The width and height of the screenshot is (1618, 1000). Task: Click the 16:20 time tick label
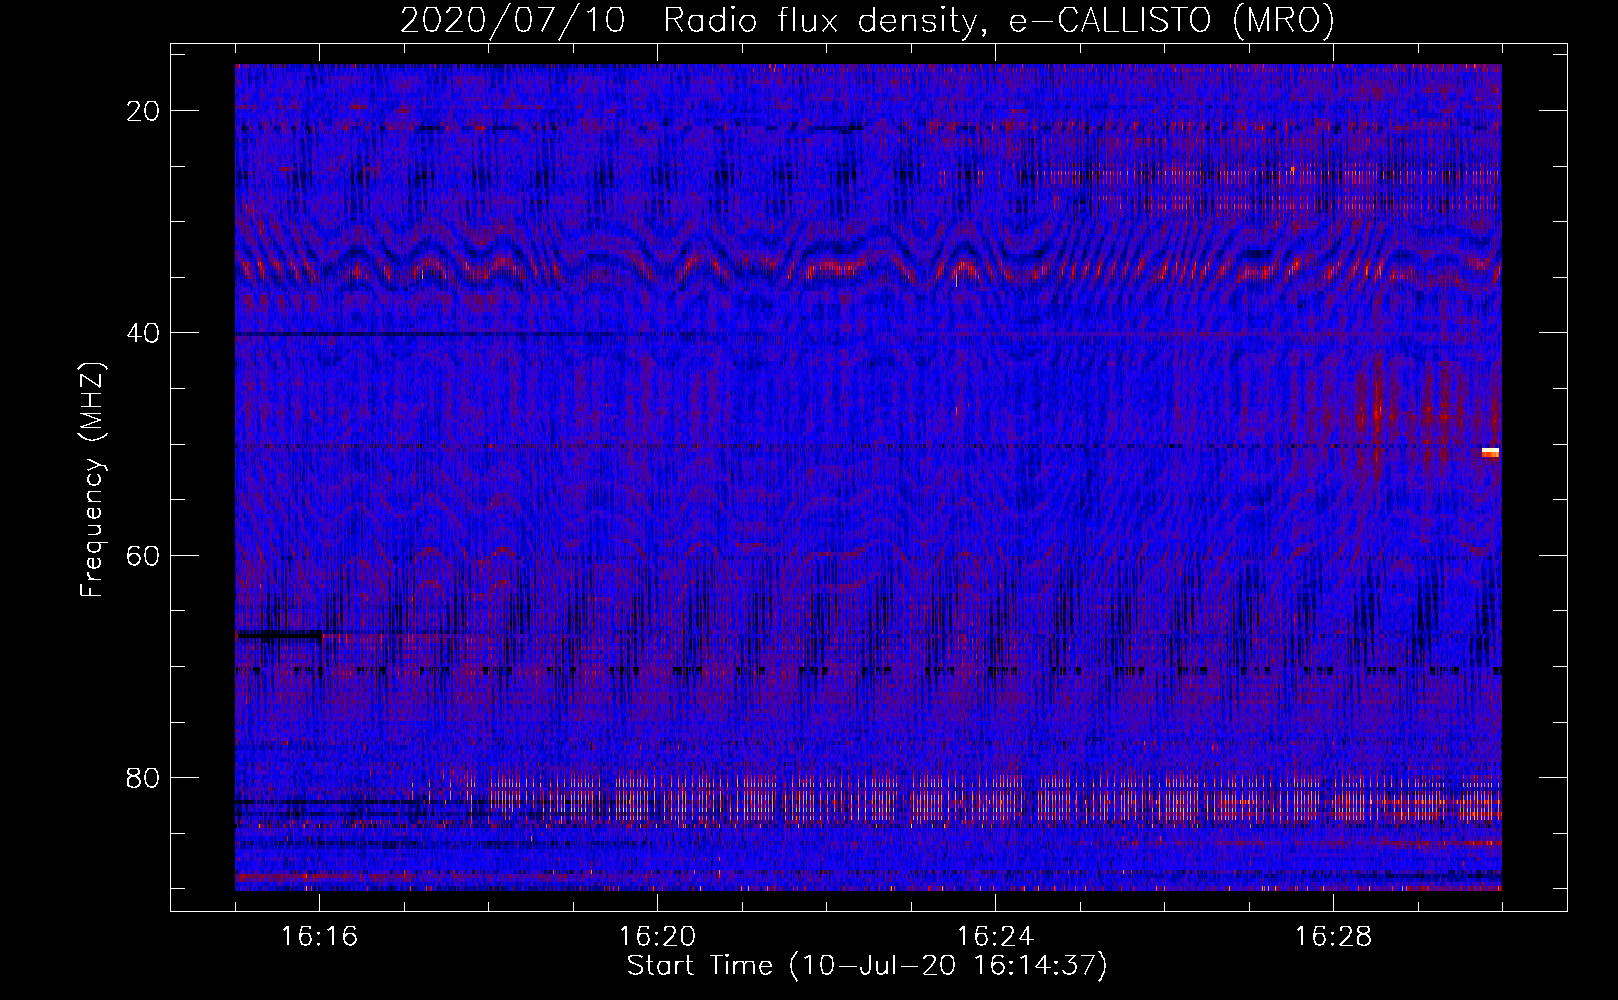(x=658, y=937)
